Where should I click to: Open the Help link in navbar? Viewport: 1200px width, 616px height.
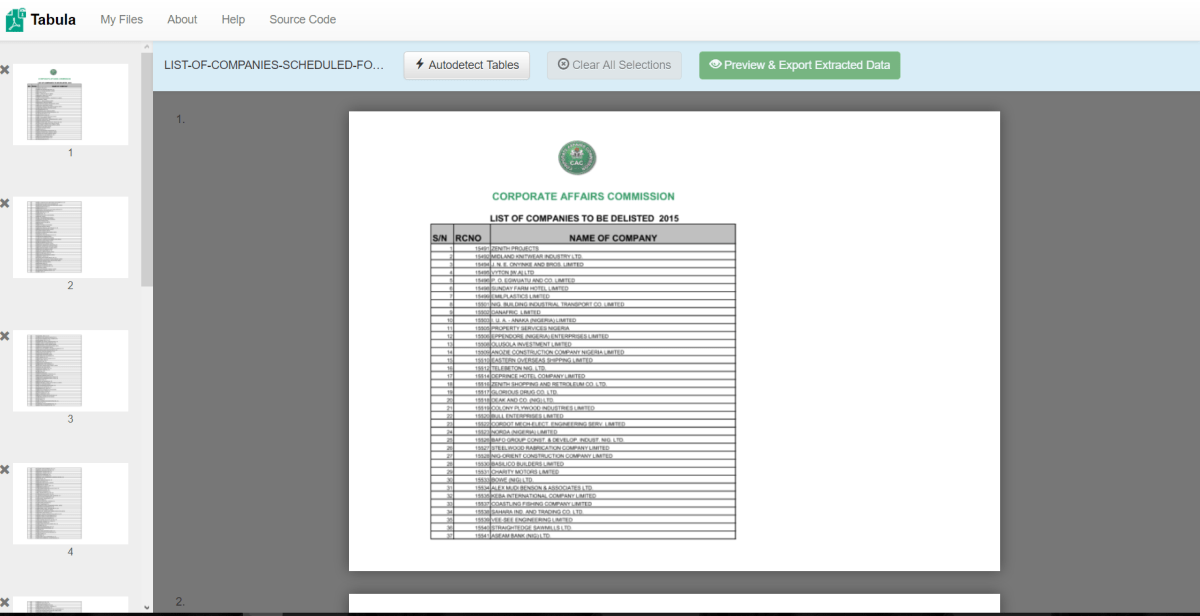(233, 20)
